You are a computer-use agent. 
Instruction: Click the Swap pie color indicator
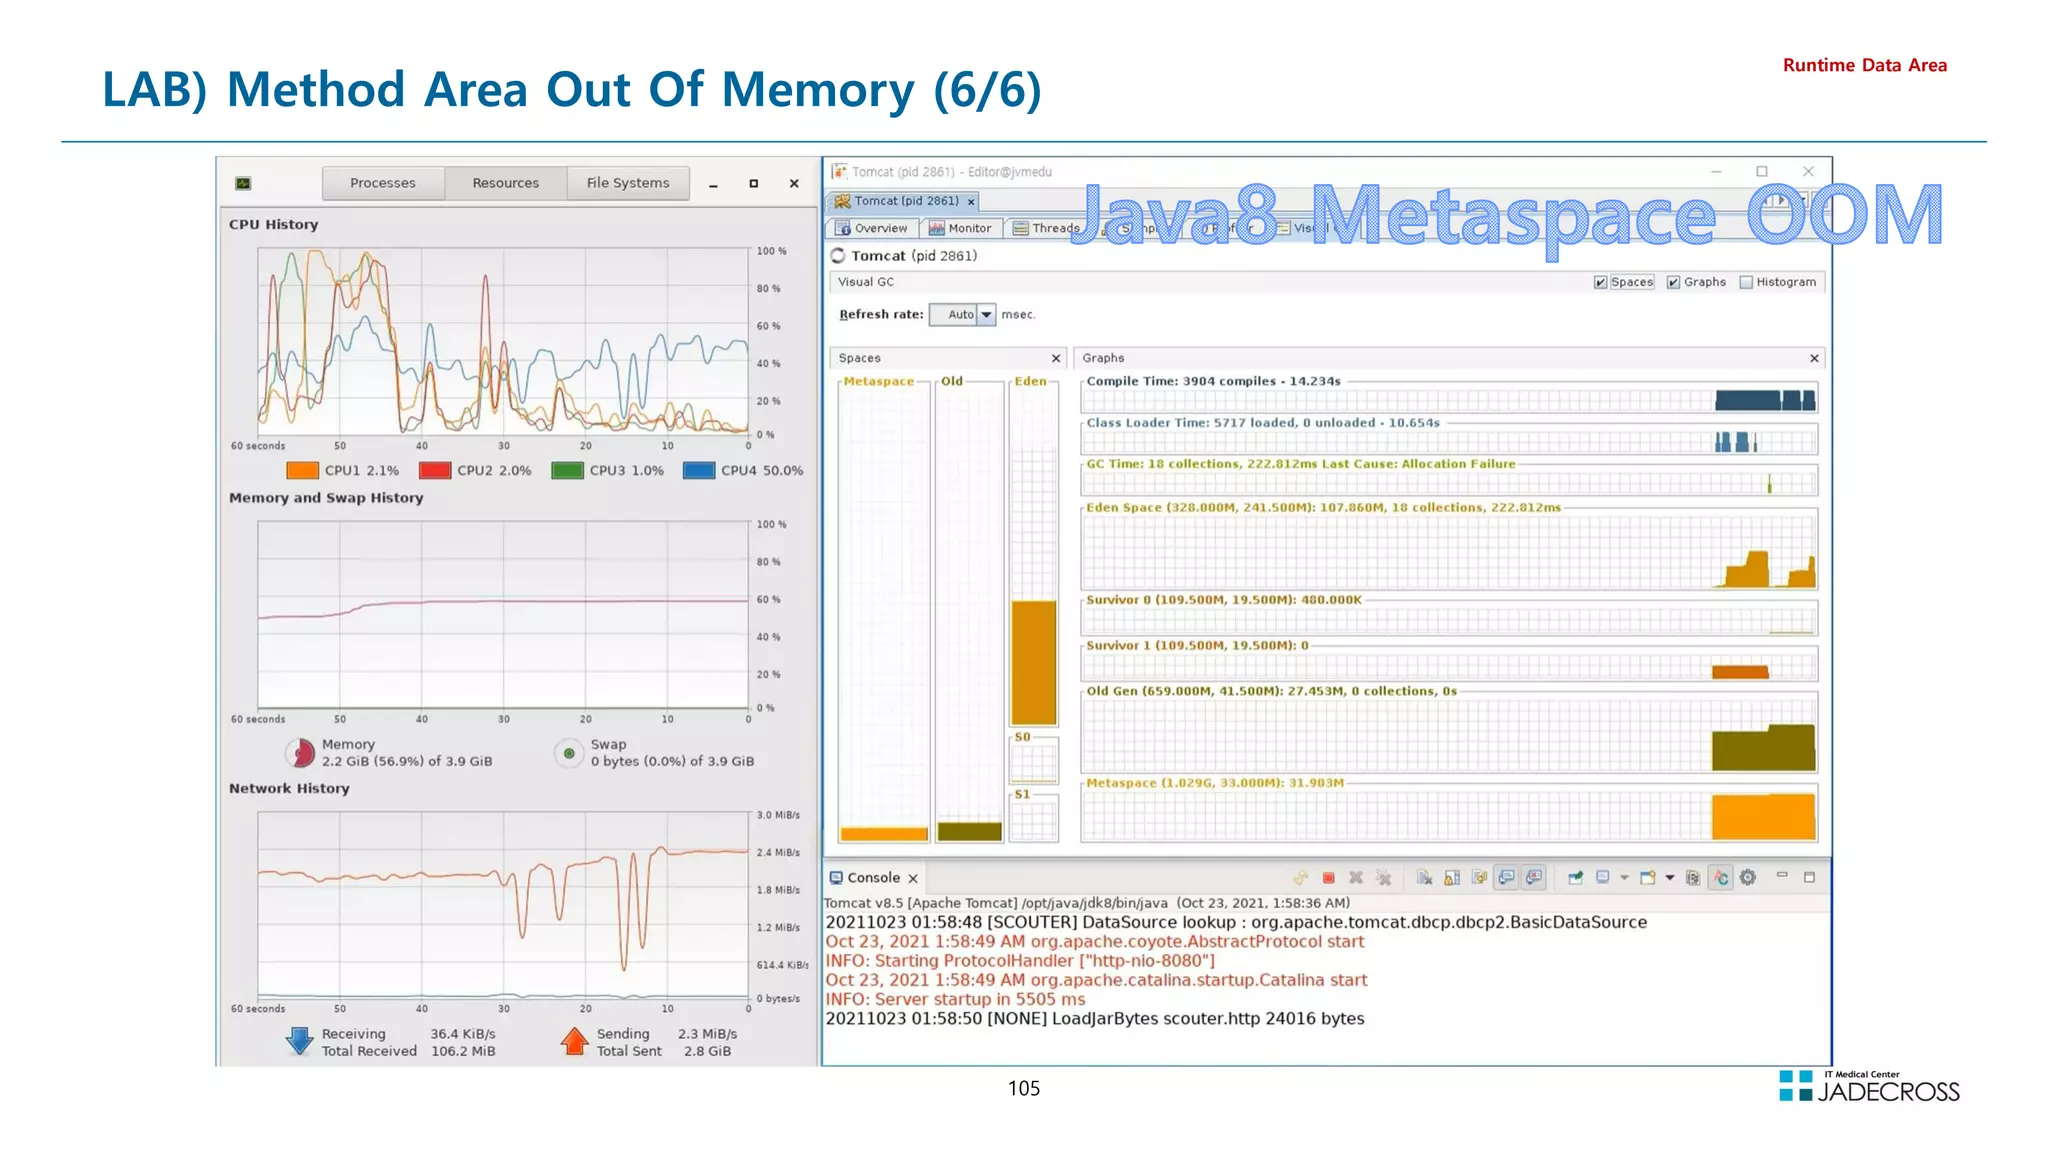point(569,753)
